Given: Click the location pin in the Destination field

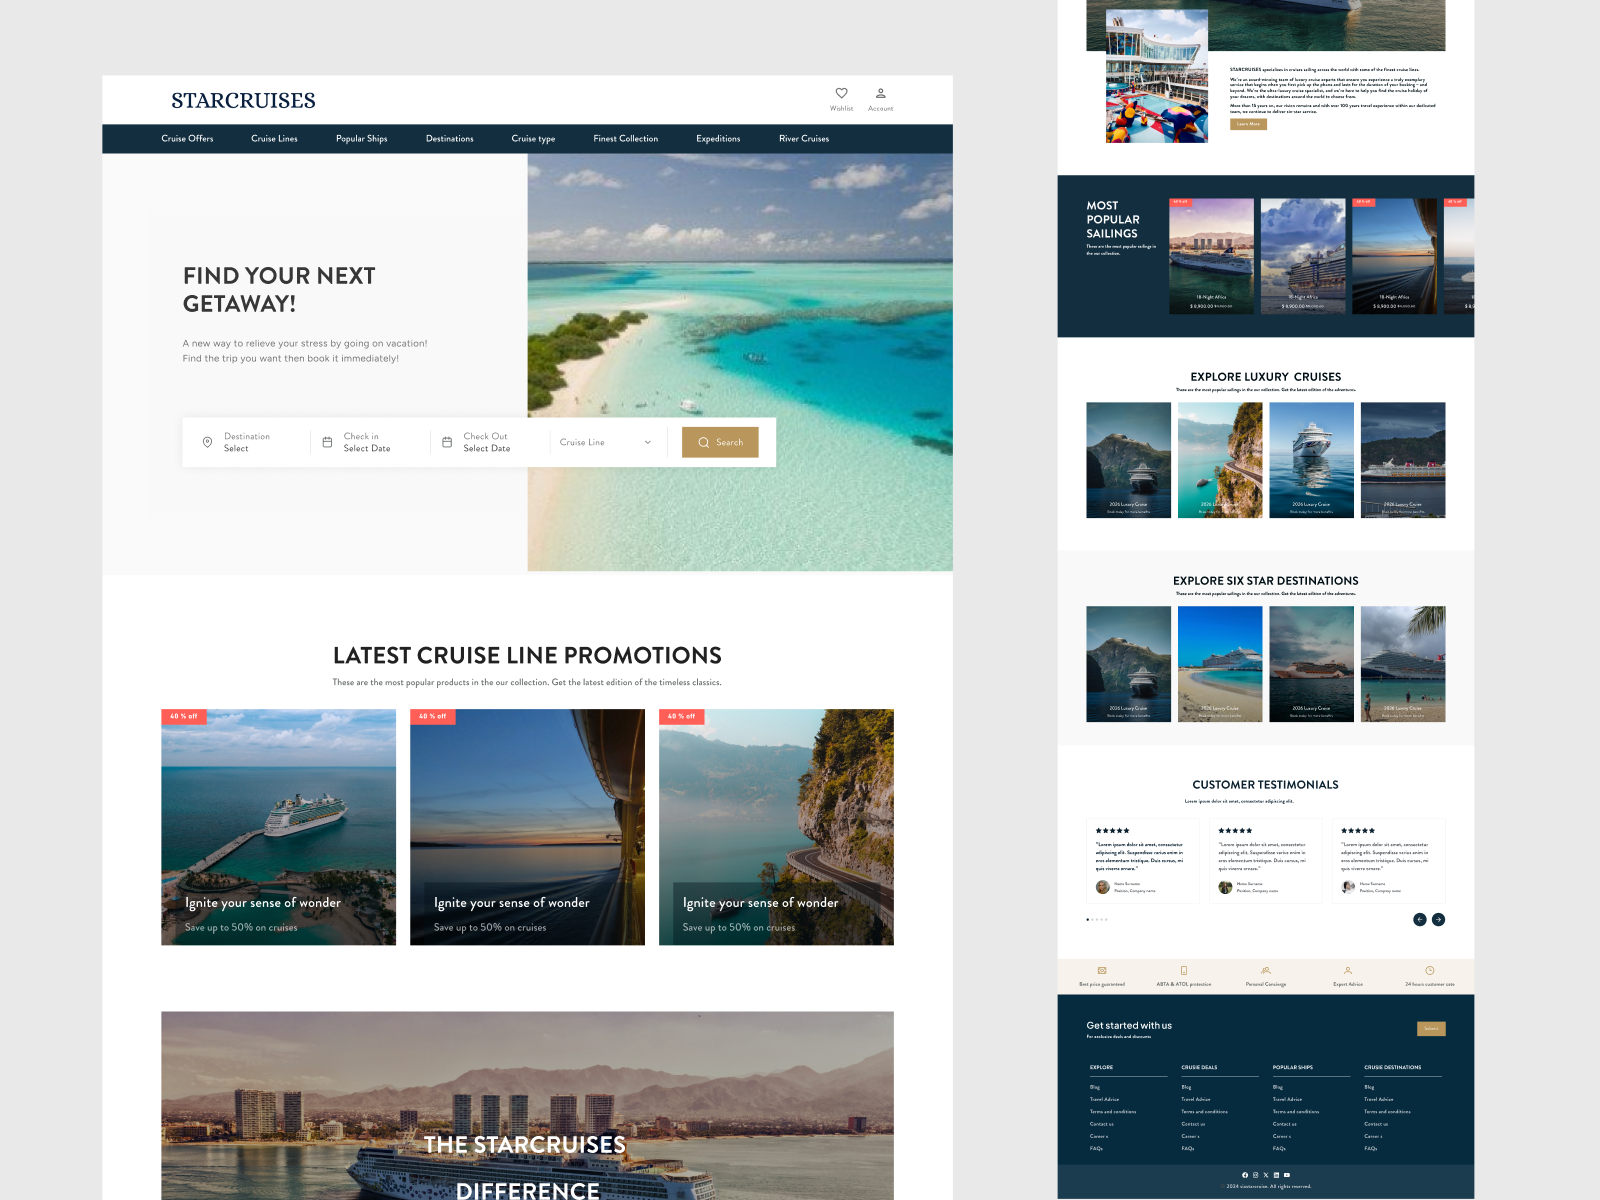Looking at the screenshot, I should coord(207,442).
